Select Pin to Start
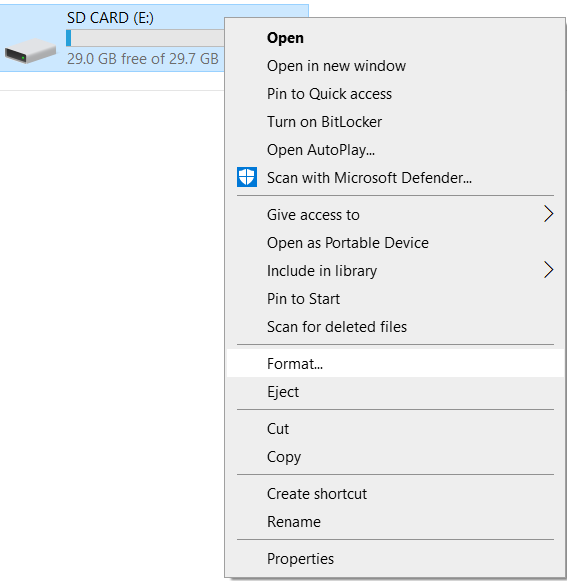The image size is (567, 581). [x=395, y=299]
